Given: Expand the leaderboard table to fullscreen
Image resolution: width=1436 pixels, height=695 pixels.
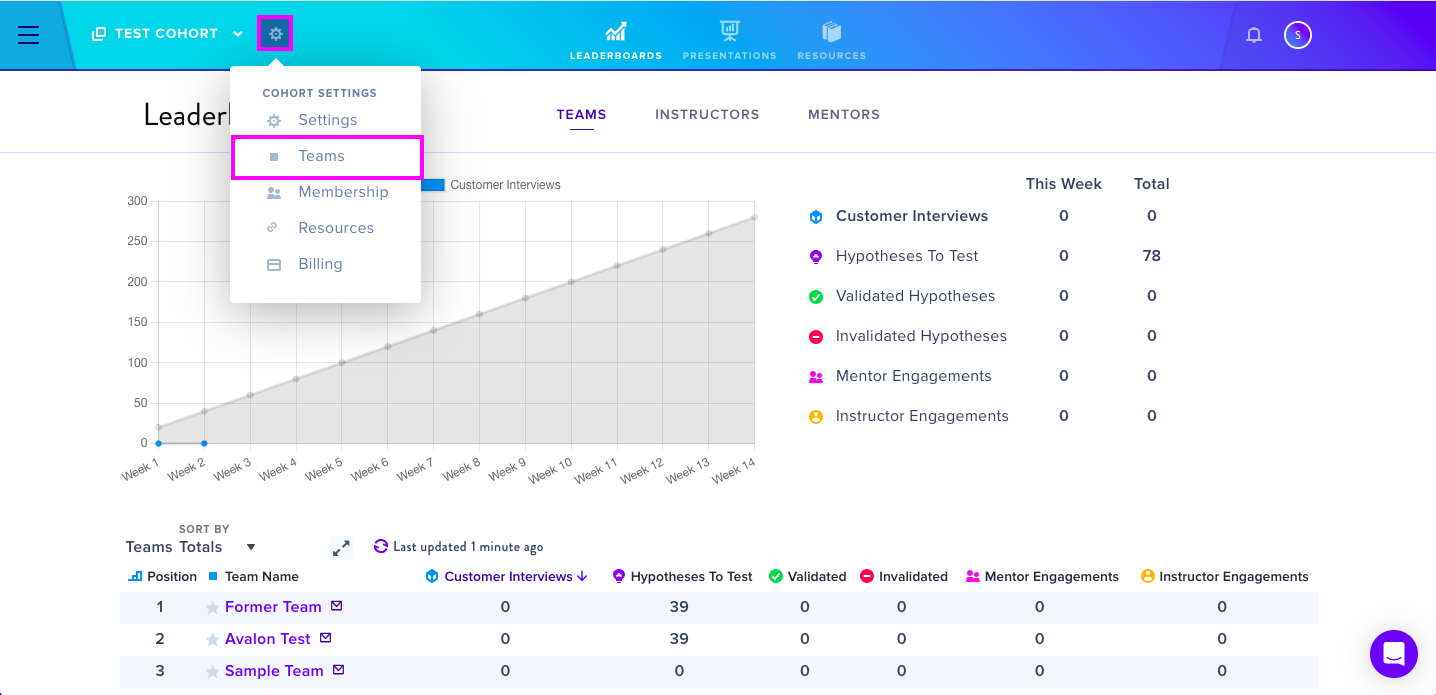Looking at the screenshot, I should pos(341,548).
